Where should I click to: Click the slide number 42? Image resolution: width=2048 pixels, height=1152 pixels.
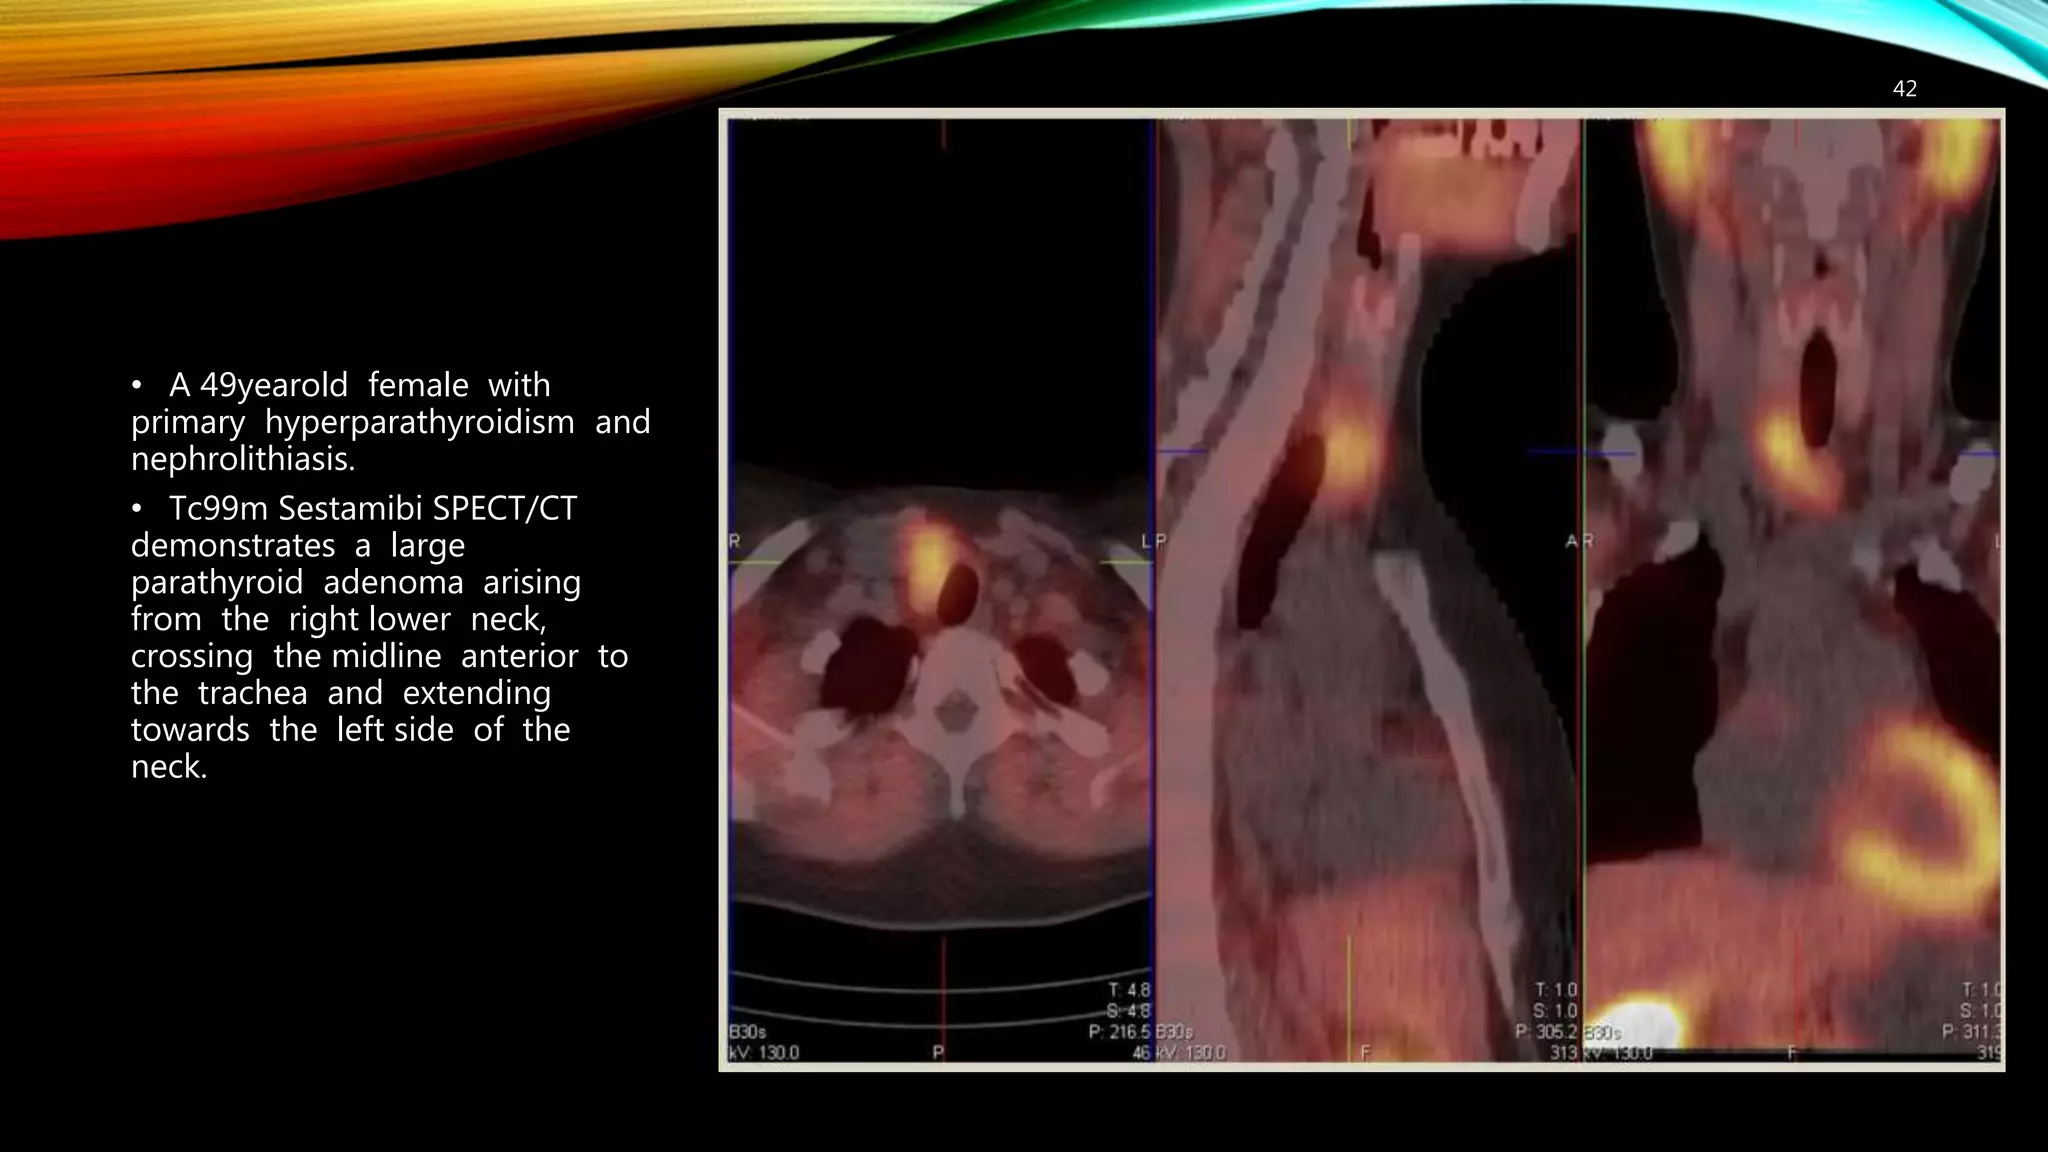click(x=1904, y=88)
